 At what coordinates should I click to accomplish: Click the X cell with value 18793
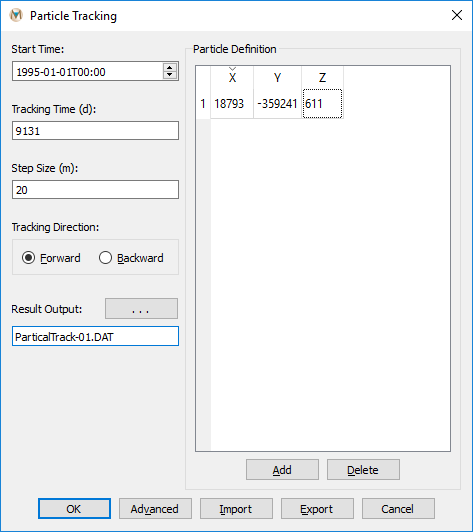pos(232,103)
